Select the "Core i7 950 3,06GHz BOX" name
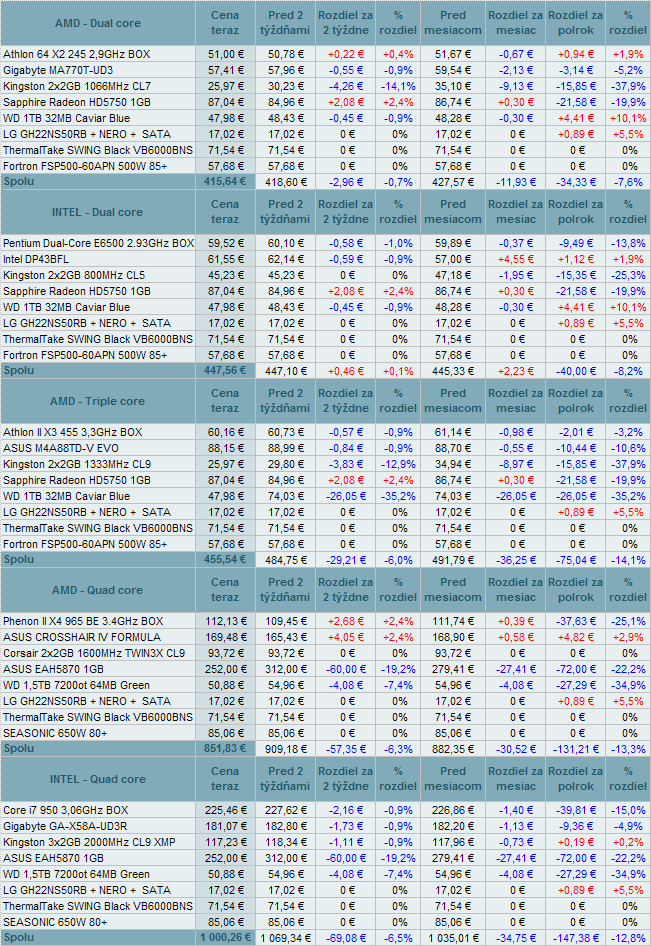This screenshot has width=651, height=946. [x=66, y=810]
